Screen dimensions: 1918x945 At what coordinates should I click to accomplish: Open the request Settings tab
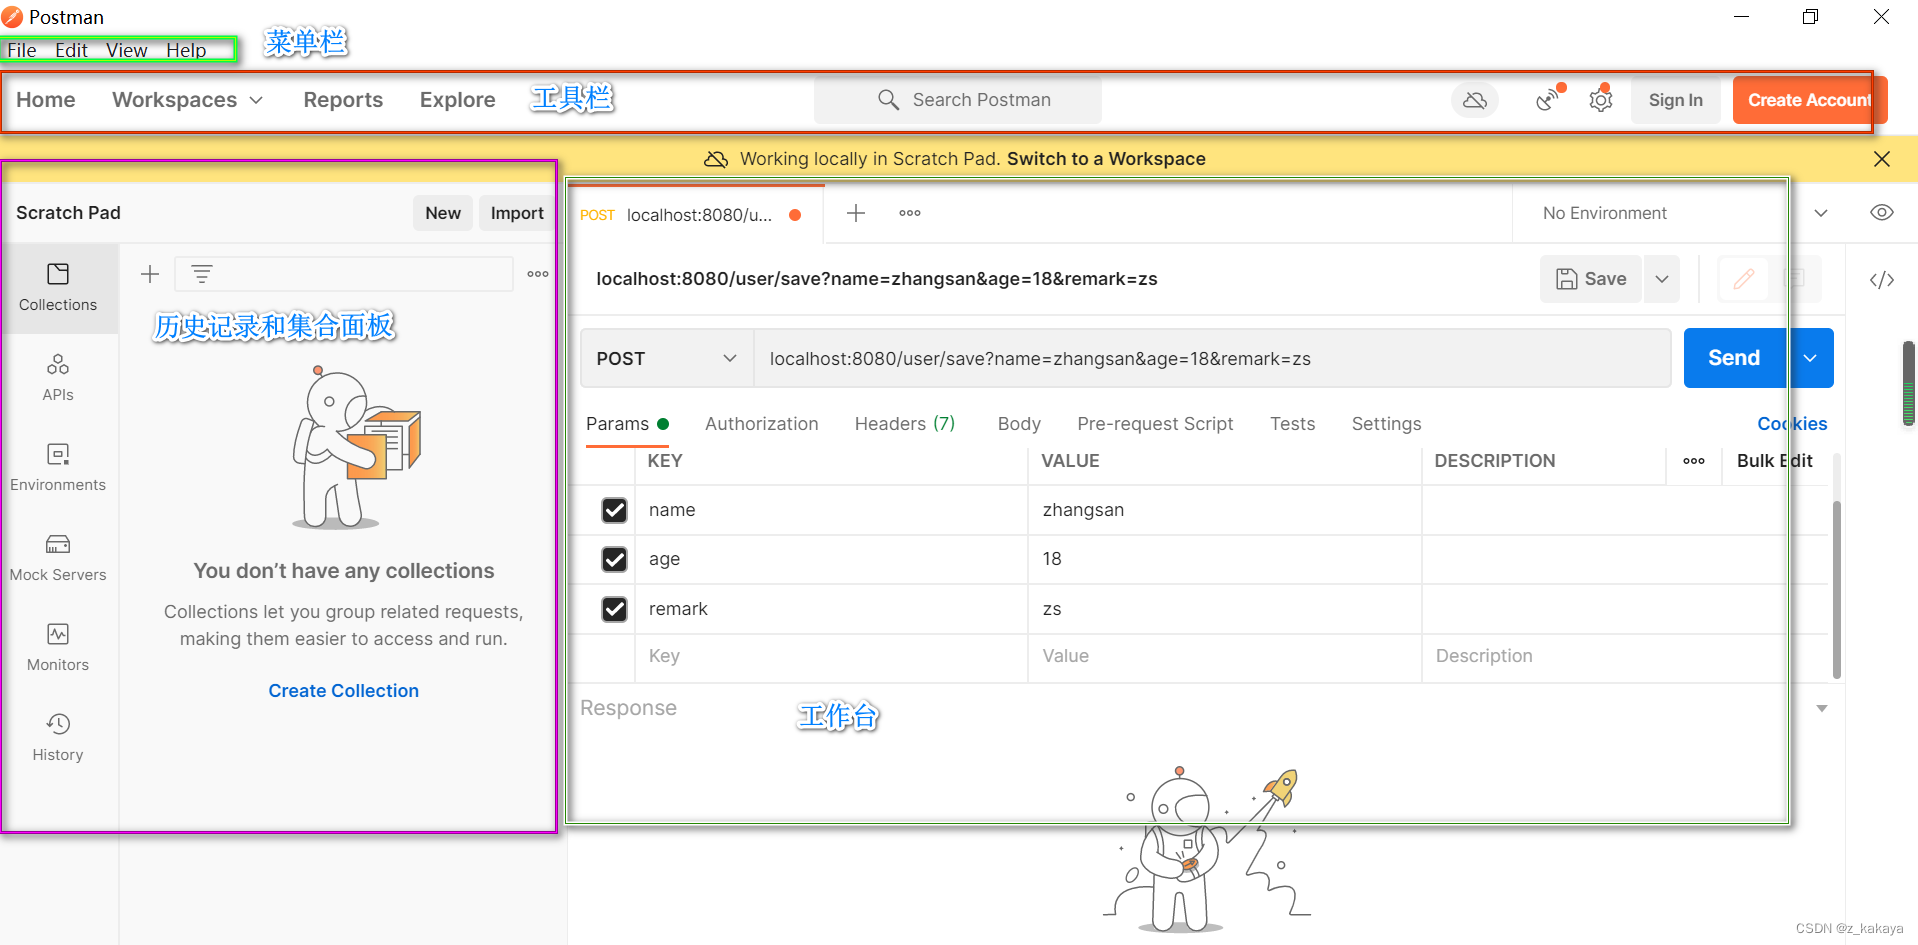coord(1386,424)
